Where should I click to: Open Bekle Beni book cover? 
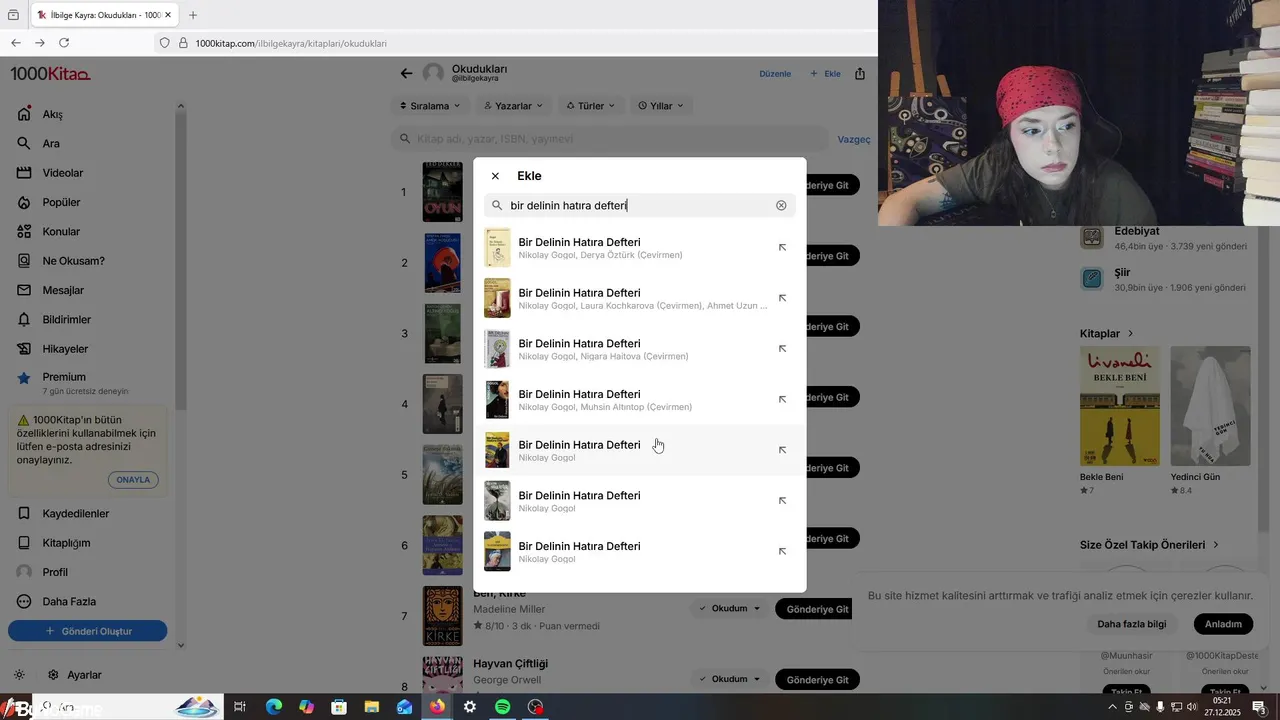(x=1120, y=406)
